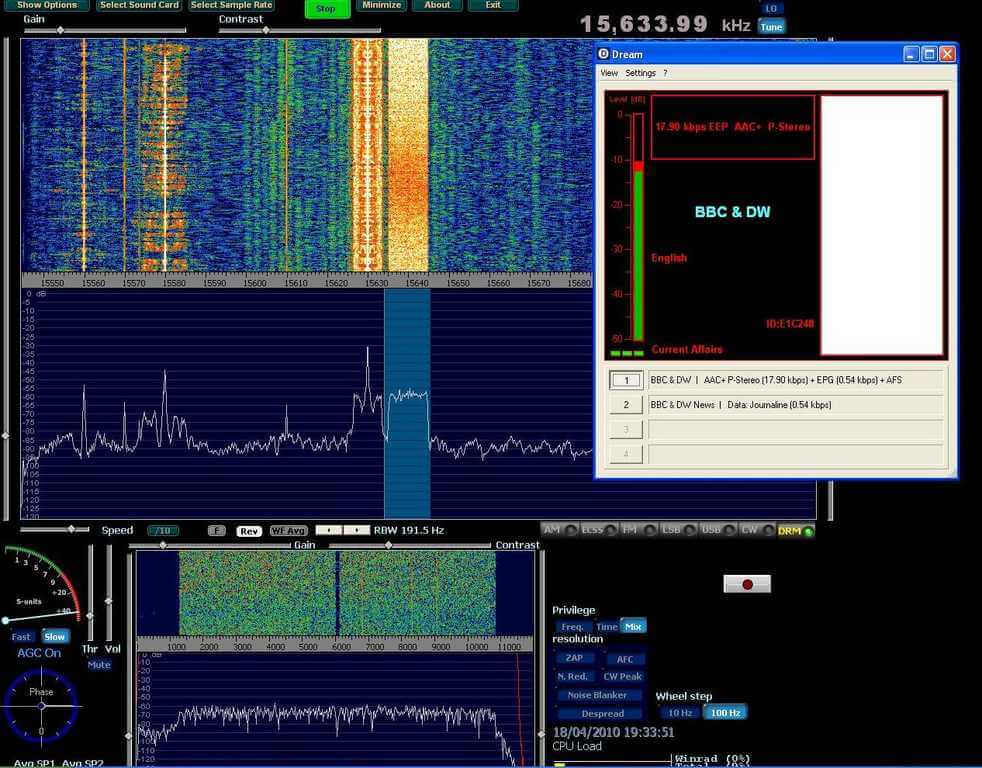982x768 pixels.
Task: Open the ? help menu in Dream
Action: (665, 73)
